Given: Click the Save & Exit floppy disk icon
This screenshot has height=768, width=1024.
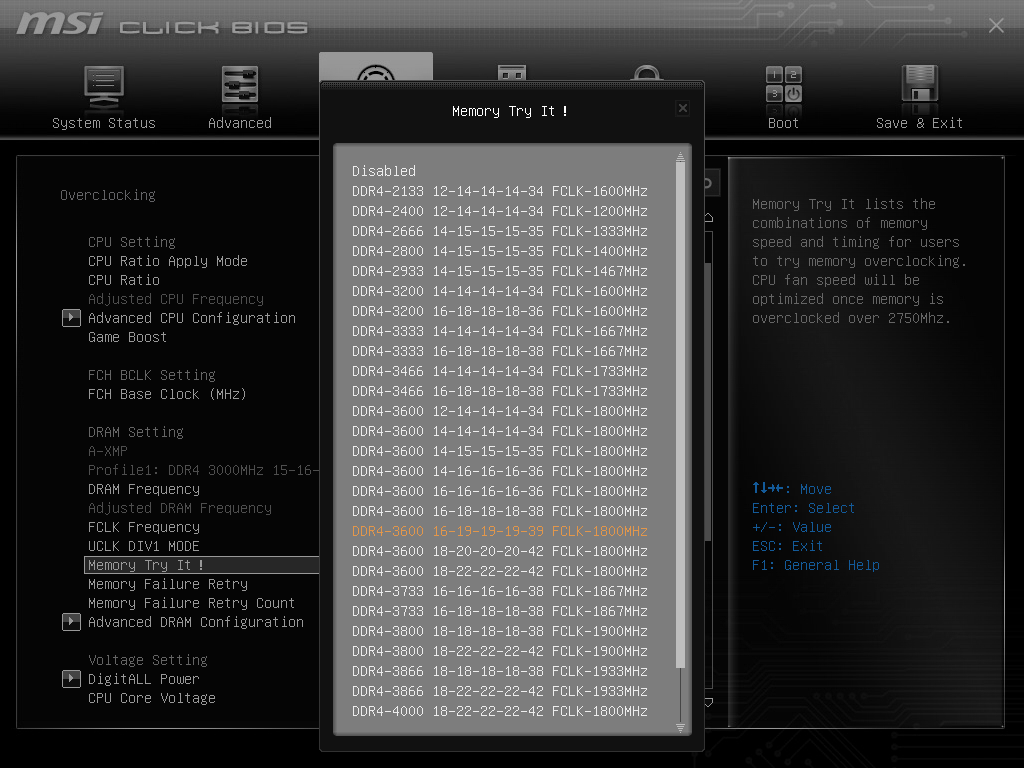Looking at the screenshot, I should click(920, 85).
